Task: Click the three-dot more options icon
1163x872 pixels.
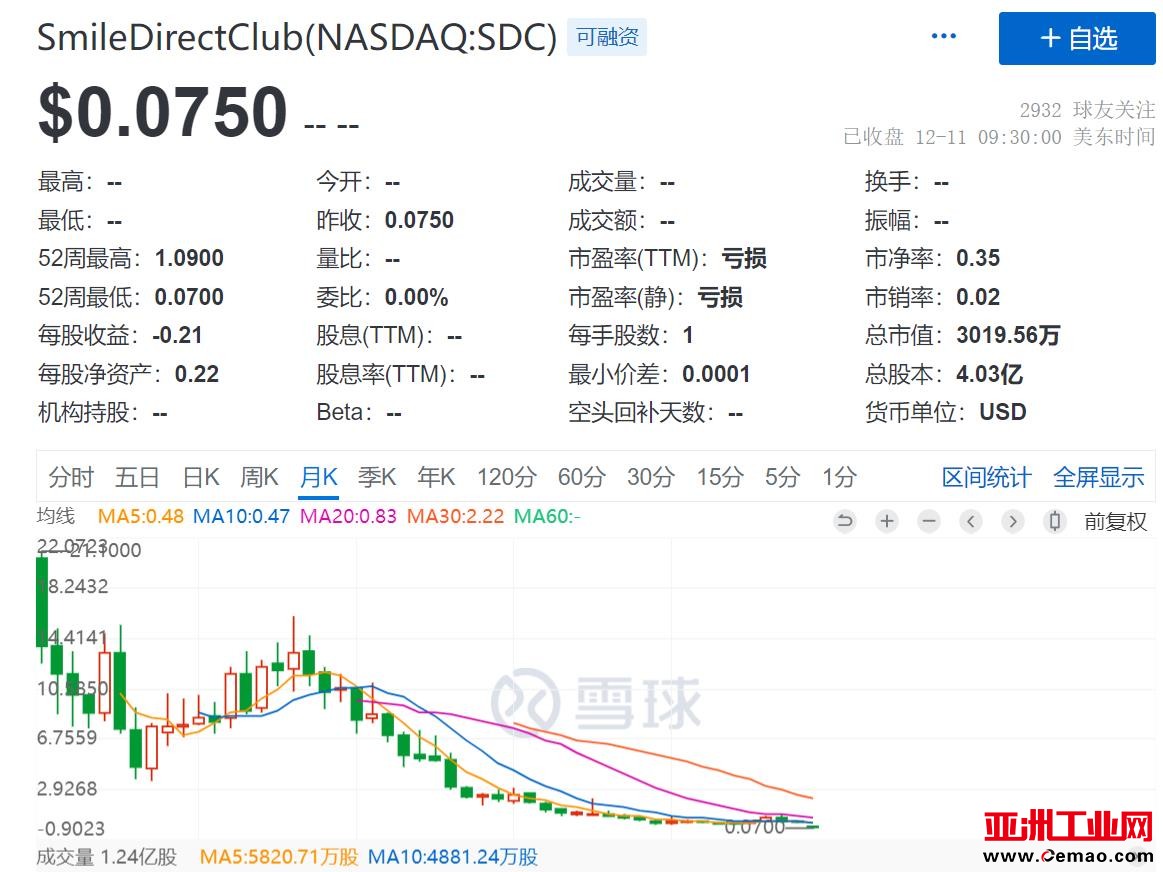Action: (x=943, y=36)
